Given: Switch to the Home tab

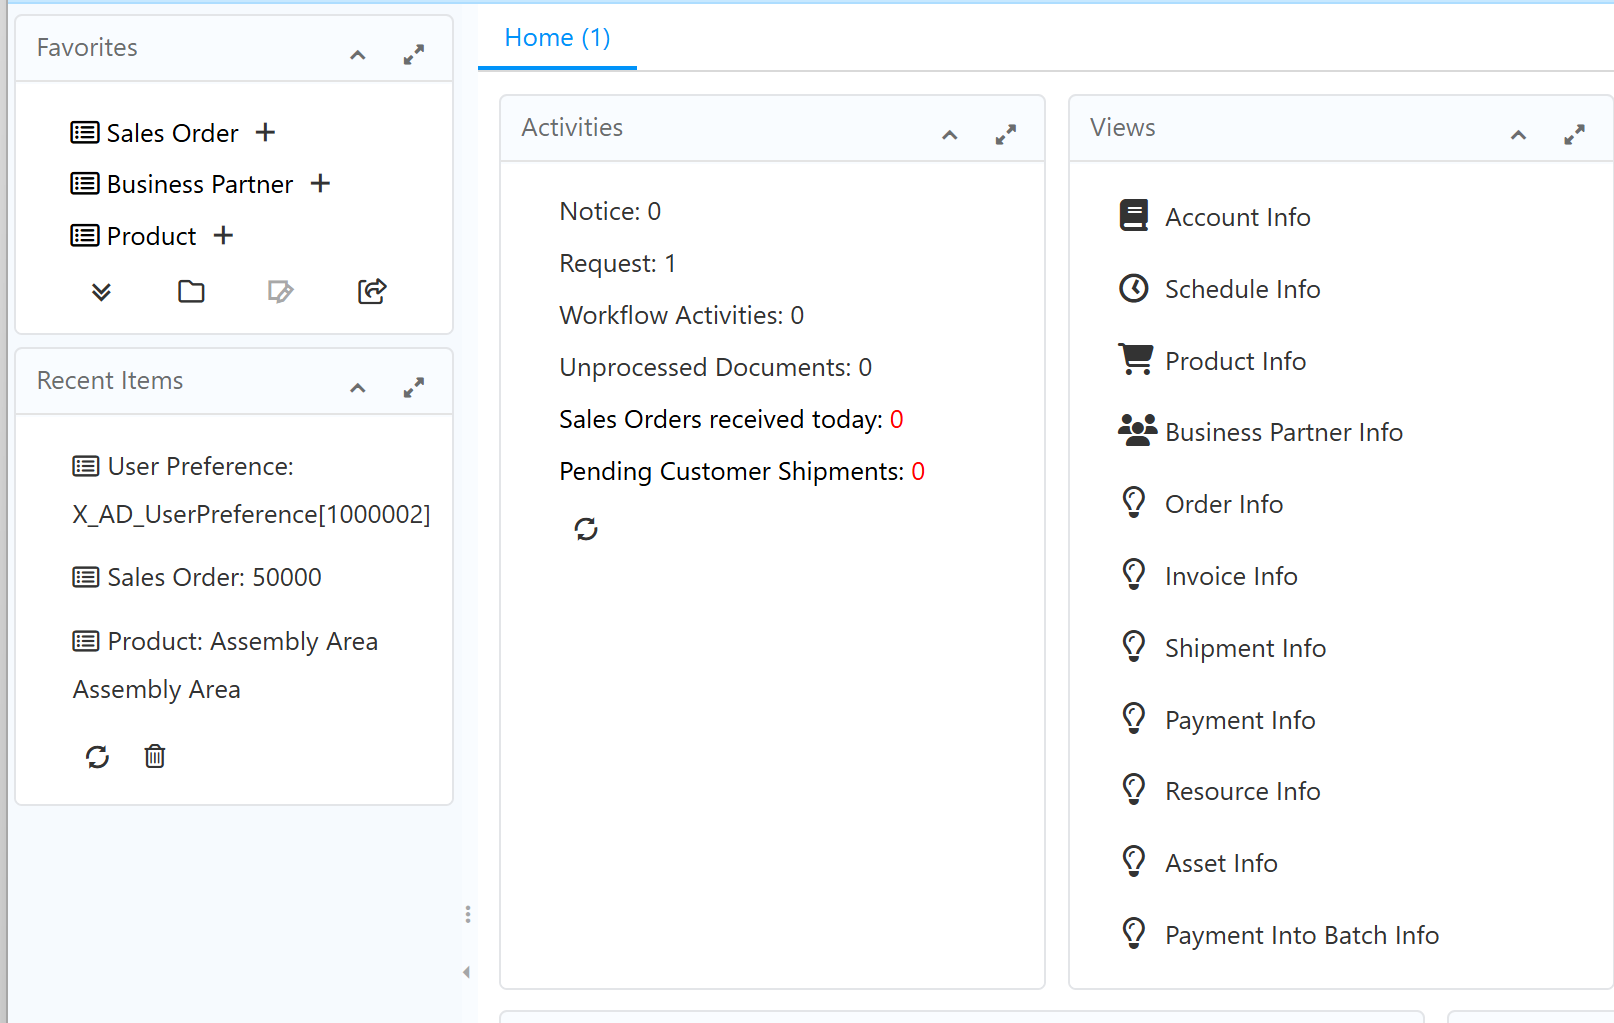Looking at the screenshot, I should [556, 37].
